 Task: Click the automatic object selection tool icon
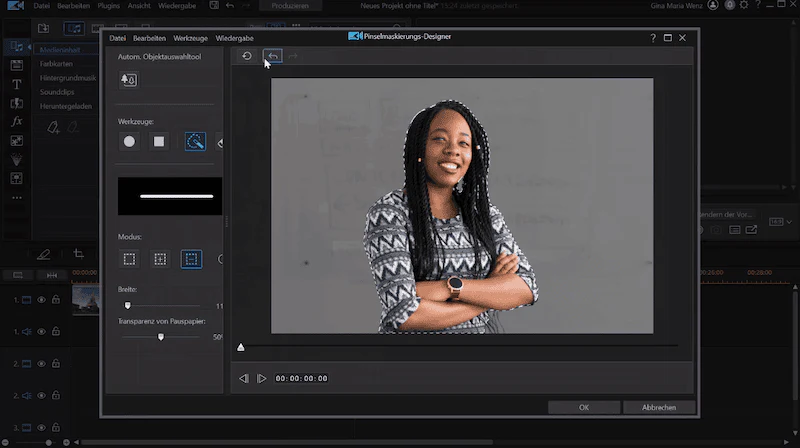(129, 80)
